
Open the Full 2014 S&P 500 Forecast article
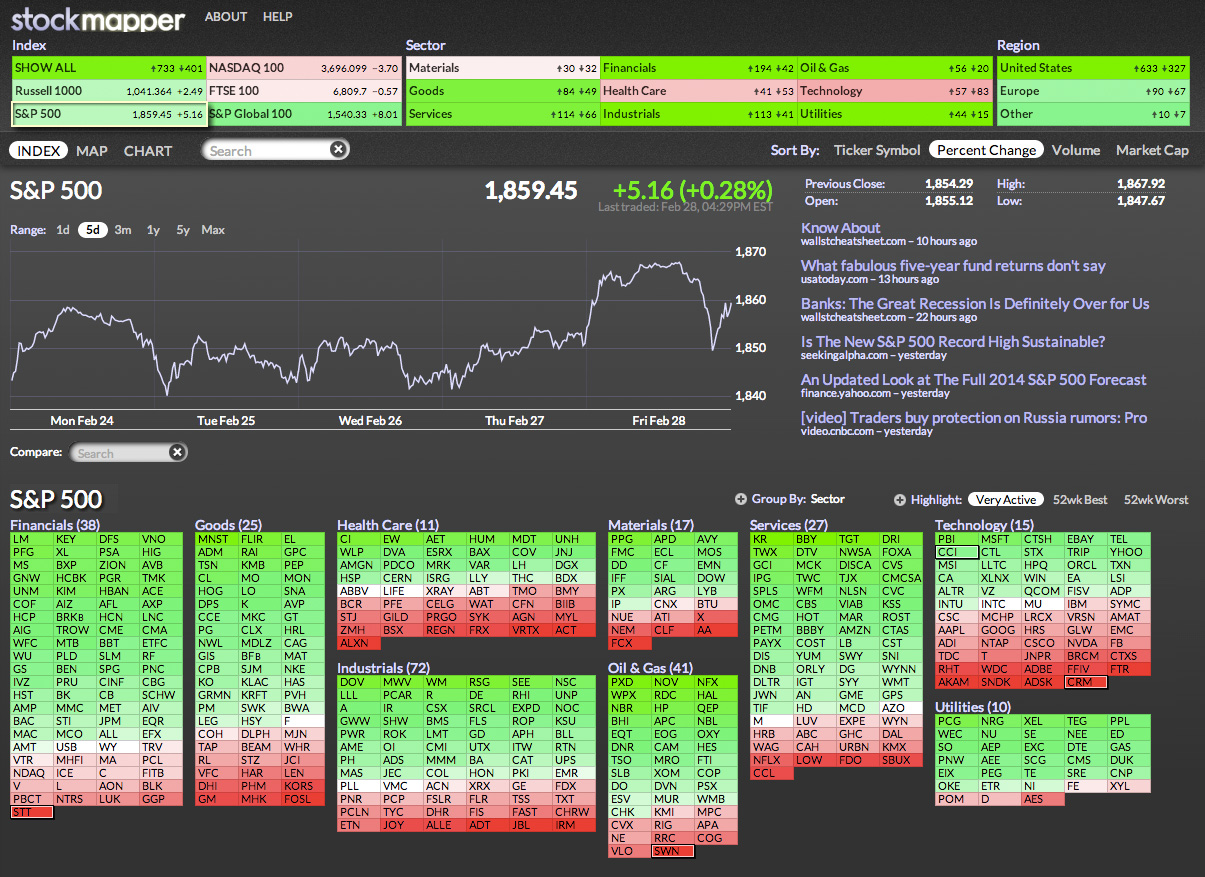(973, 380)
